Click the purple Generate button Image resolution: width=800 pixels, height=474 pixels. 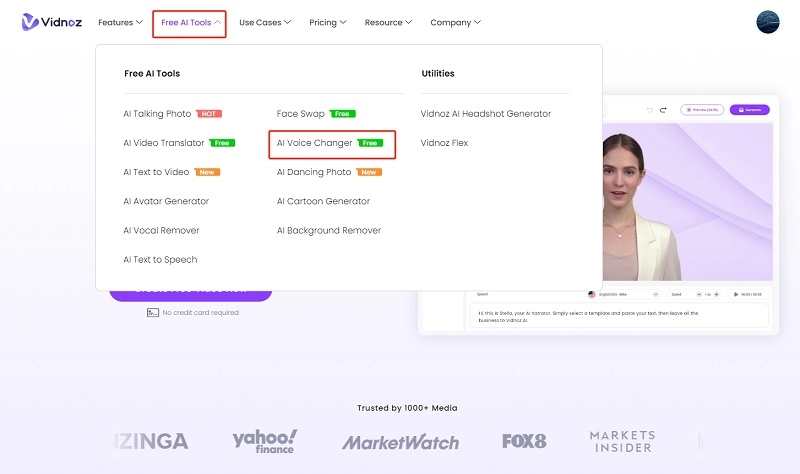(749, 110)
